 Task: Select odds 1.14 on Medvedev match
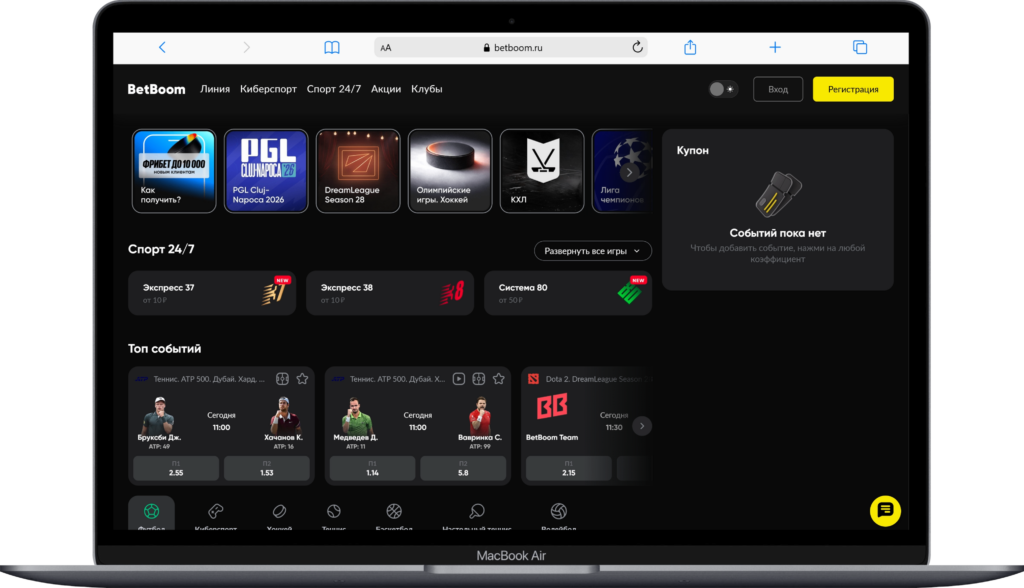373,468
